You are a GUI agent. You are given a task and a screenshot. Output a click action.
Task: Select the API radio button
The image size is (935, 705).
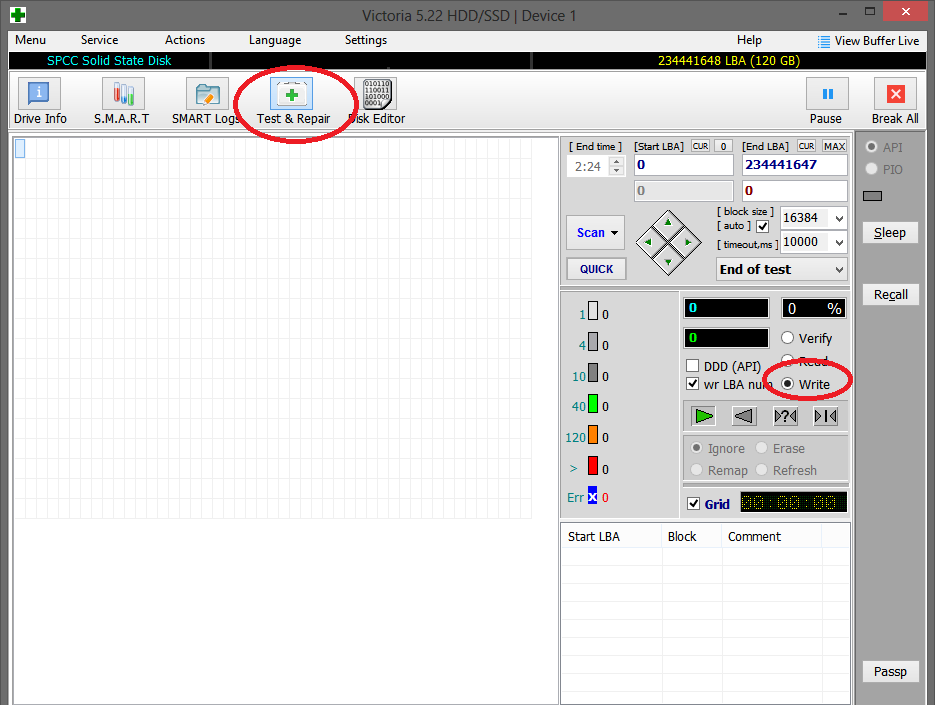point(871,147)
